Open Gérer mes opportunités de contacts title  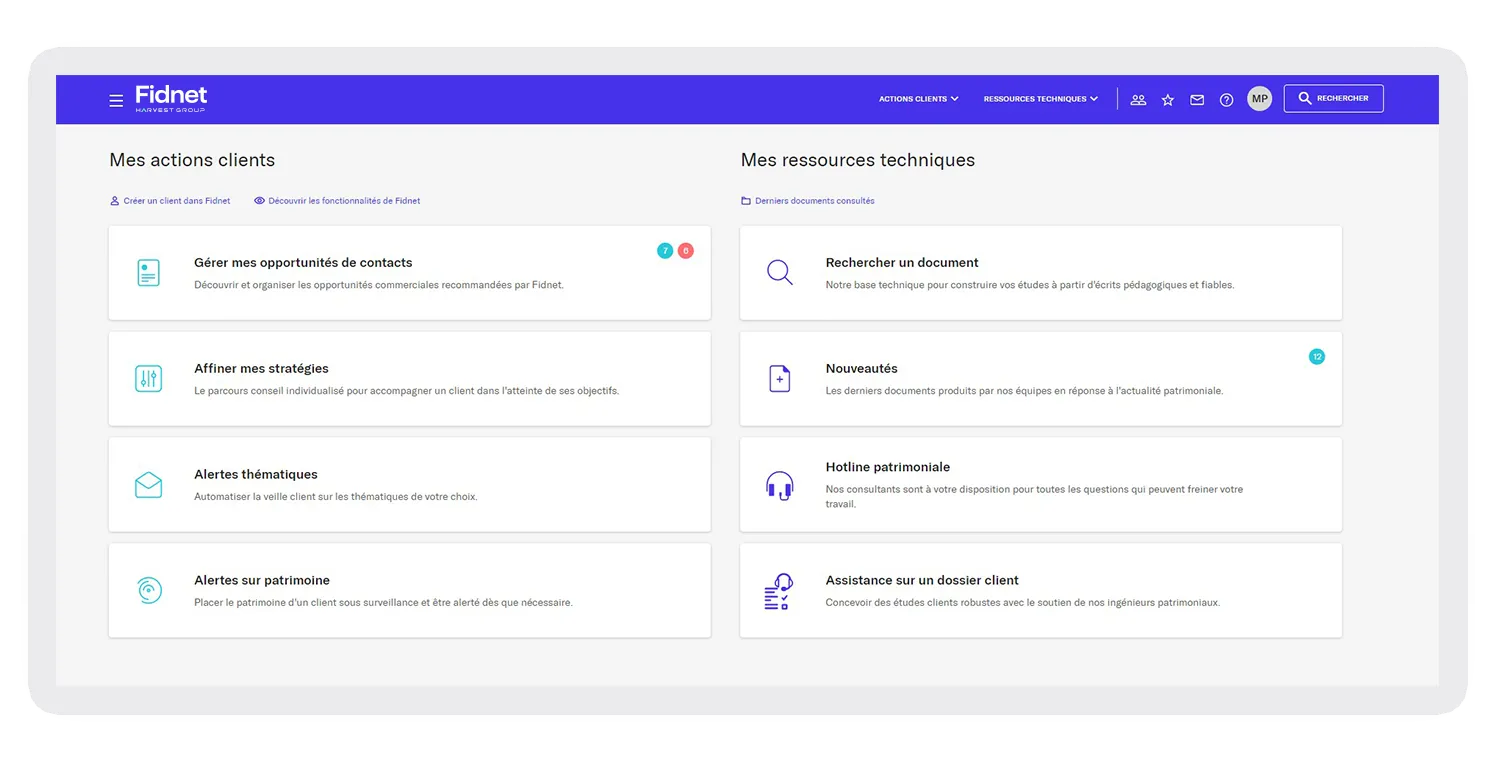click(x=303, y=263)
